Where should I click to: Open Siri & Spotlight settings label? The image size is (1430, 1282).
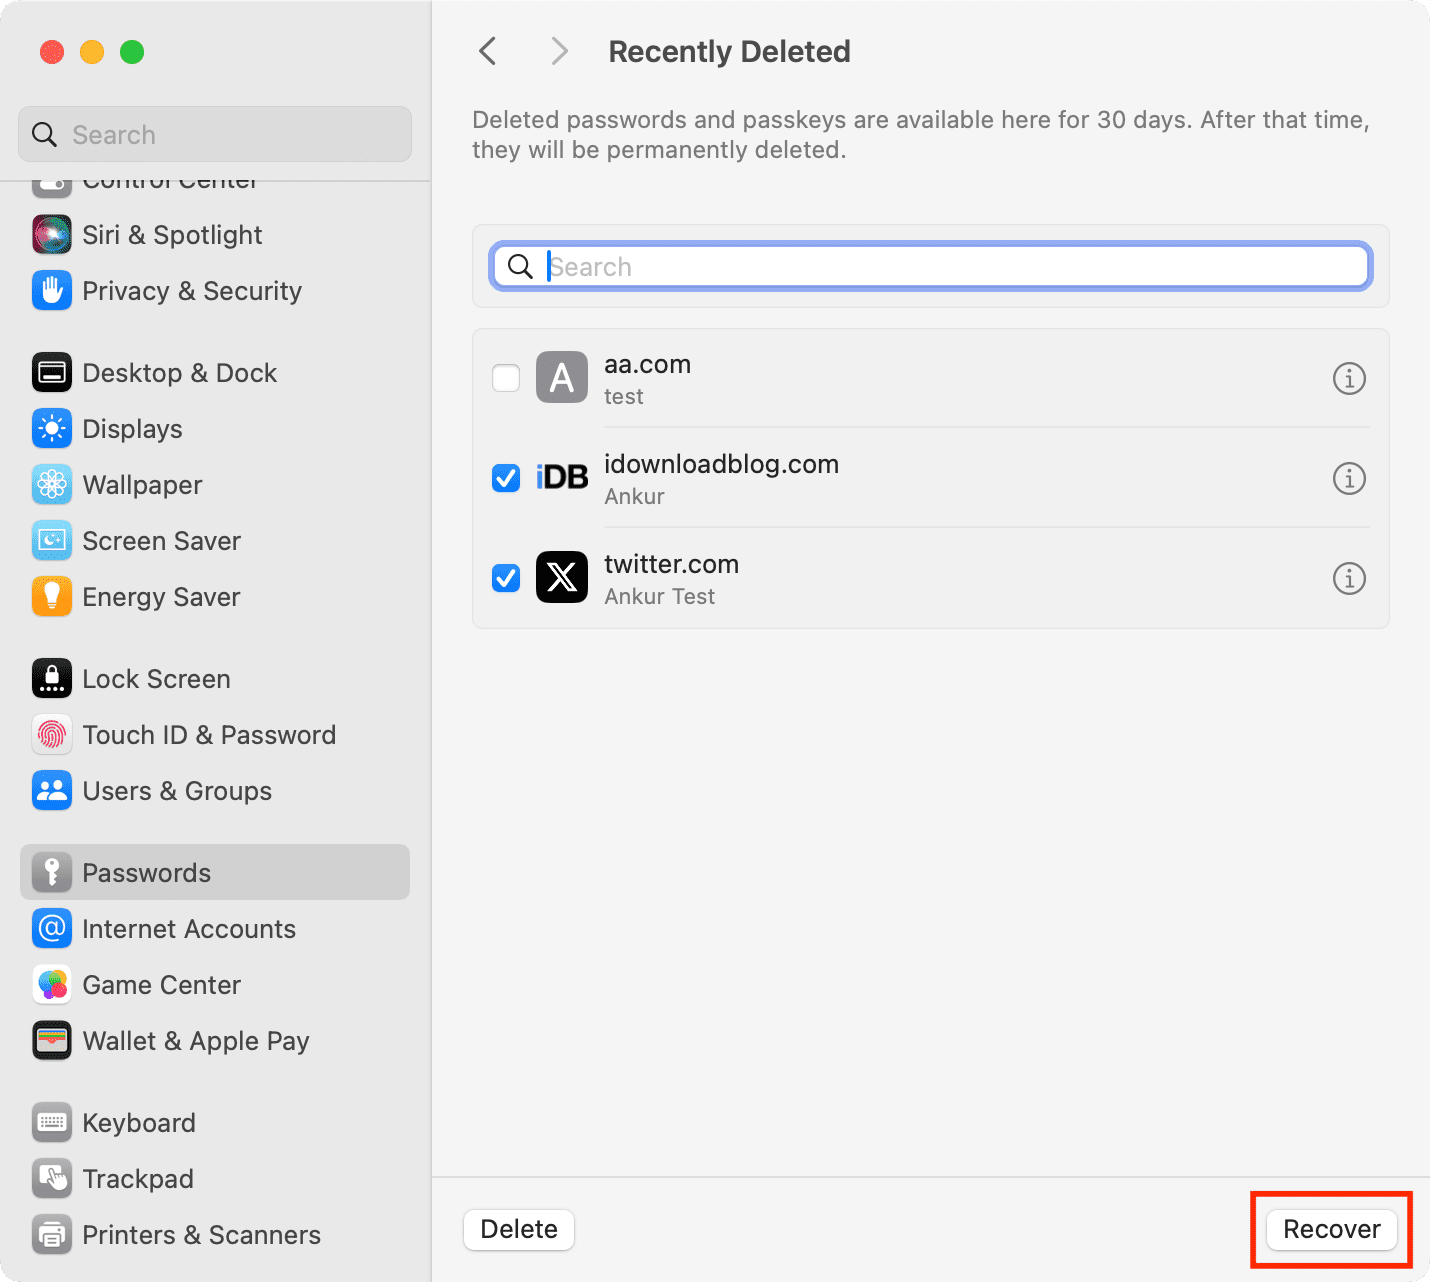point(172,235)
